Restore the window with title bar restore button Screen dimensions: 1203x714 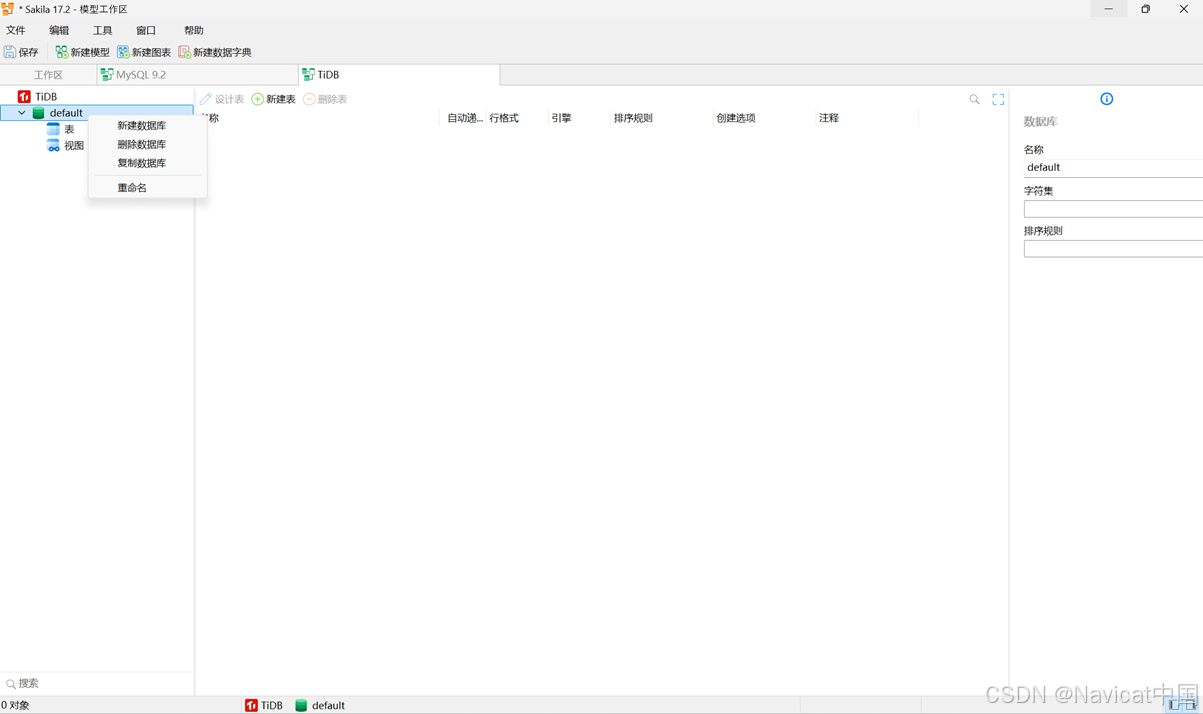(1145, 9)
